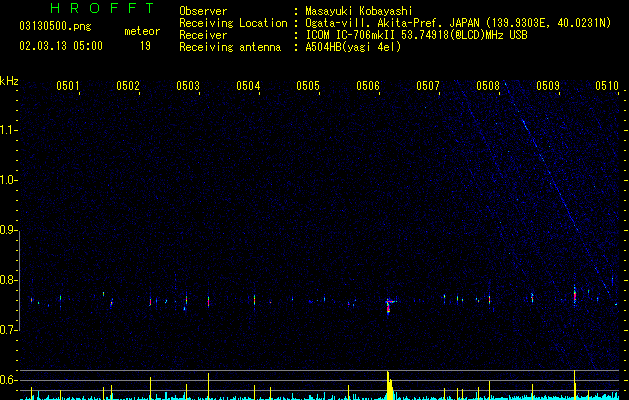Click the receiver ICOM IC-706mkII text

pyautogui.click(x=416, y=35)
